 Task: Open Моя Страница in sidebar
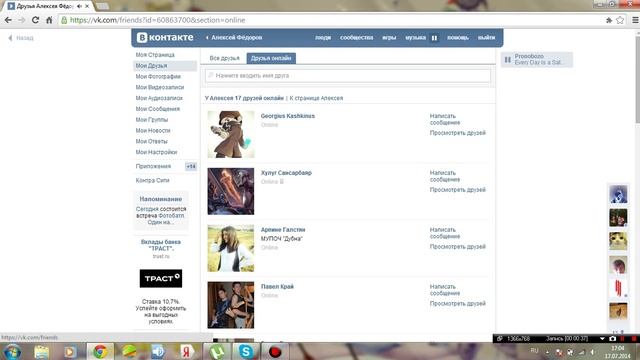155,55
